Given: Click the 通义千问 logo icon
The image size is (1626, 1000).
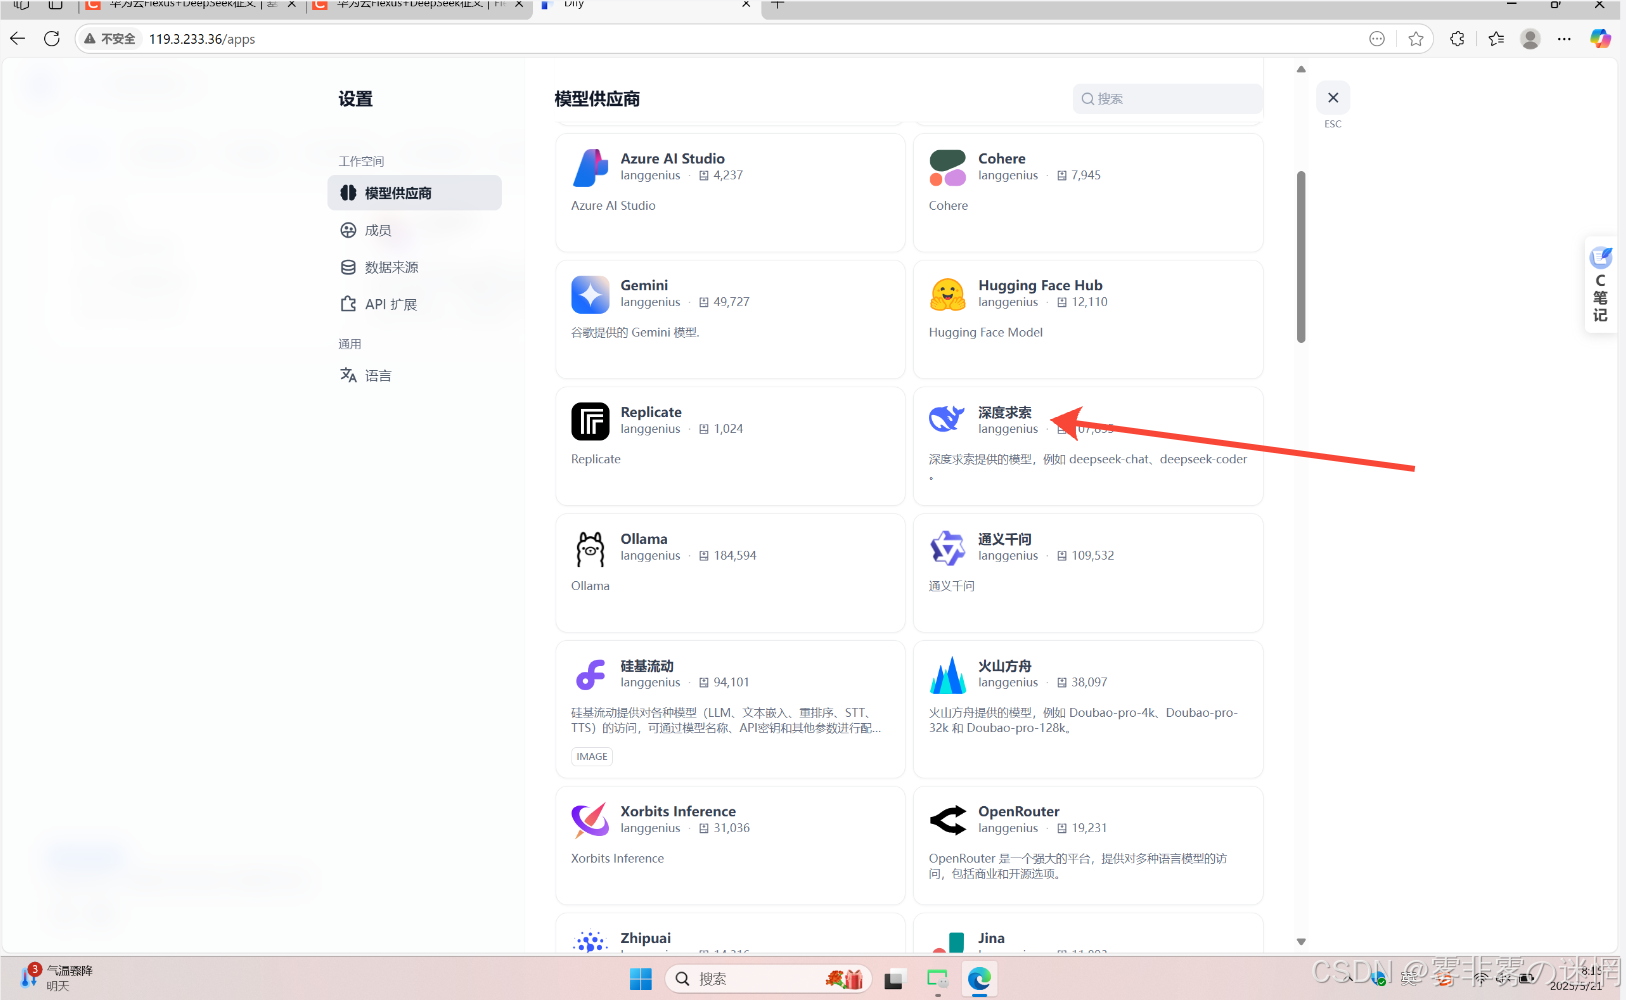Looking at the screenshot, I should tap(948, 549).
